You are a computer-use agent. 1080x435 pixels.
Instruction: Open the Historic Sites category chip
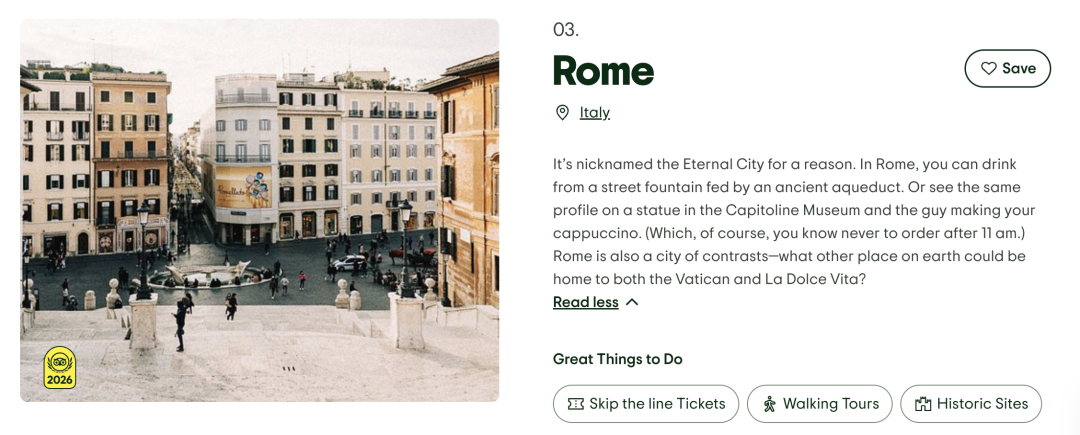pos(972,404)
